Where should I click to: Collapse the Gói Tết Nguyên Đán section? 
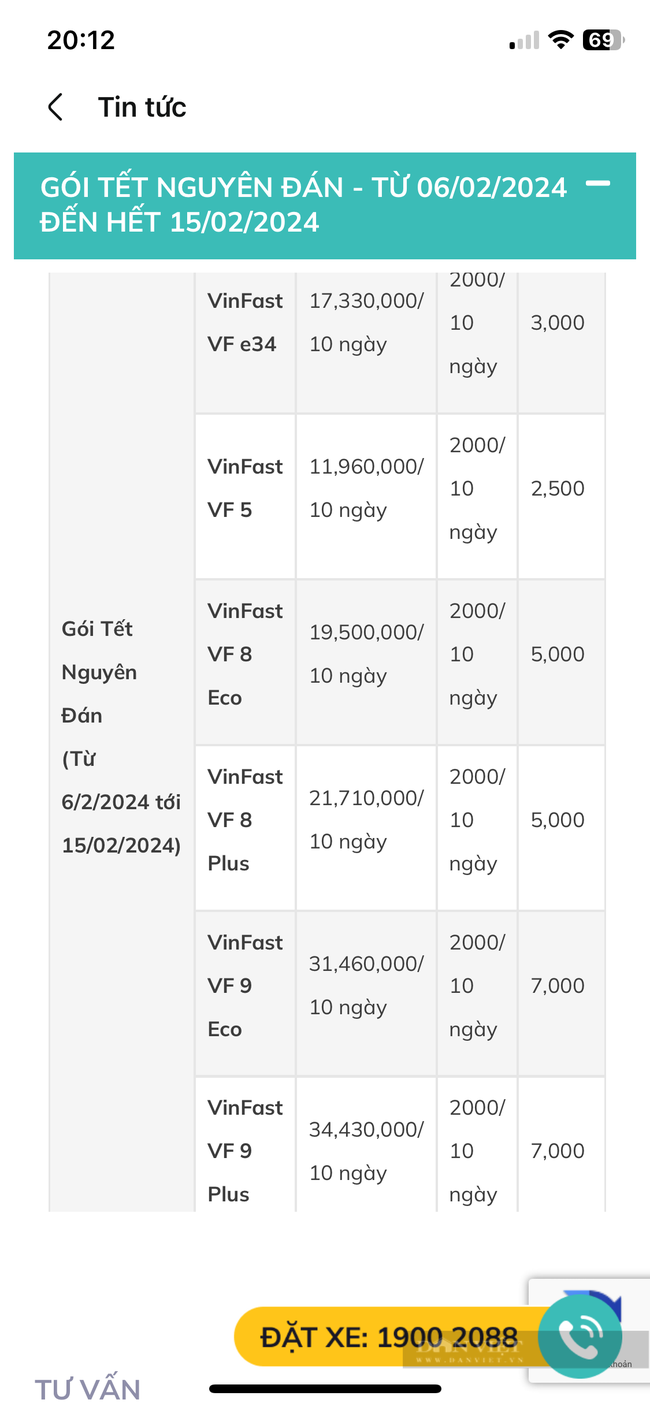tap(598, 183)
